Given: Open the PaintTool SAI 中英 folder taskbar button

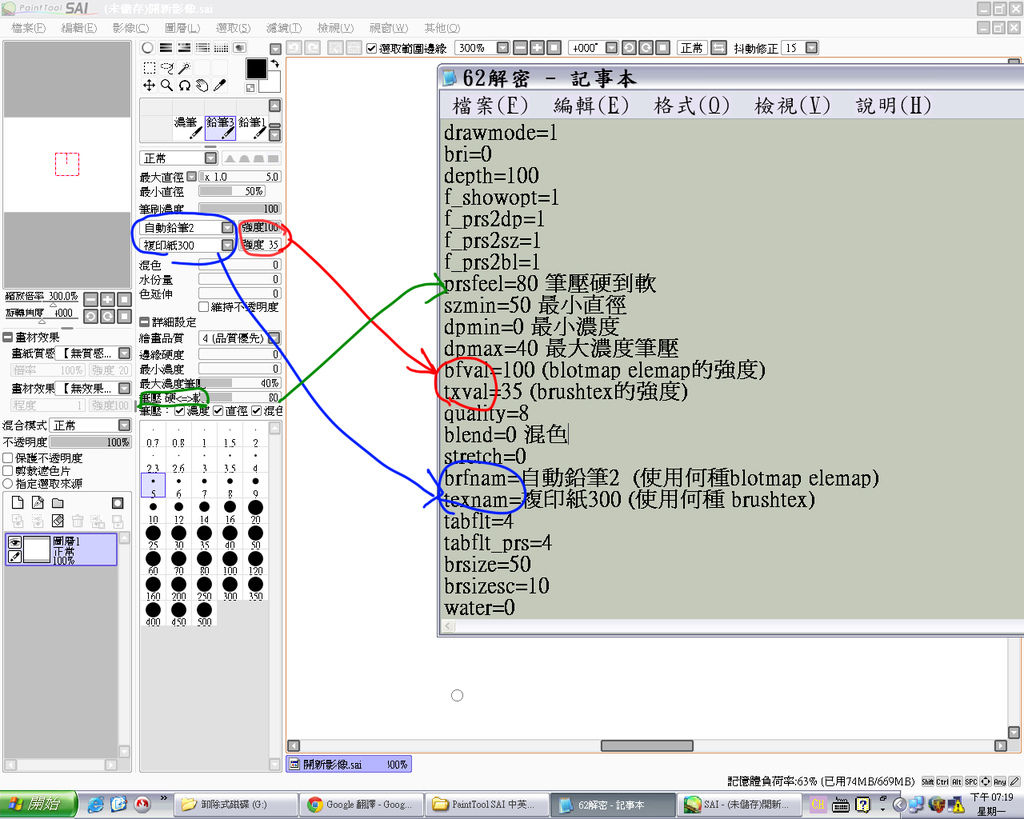Looking at the screenshot, I should 486,804.
